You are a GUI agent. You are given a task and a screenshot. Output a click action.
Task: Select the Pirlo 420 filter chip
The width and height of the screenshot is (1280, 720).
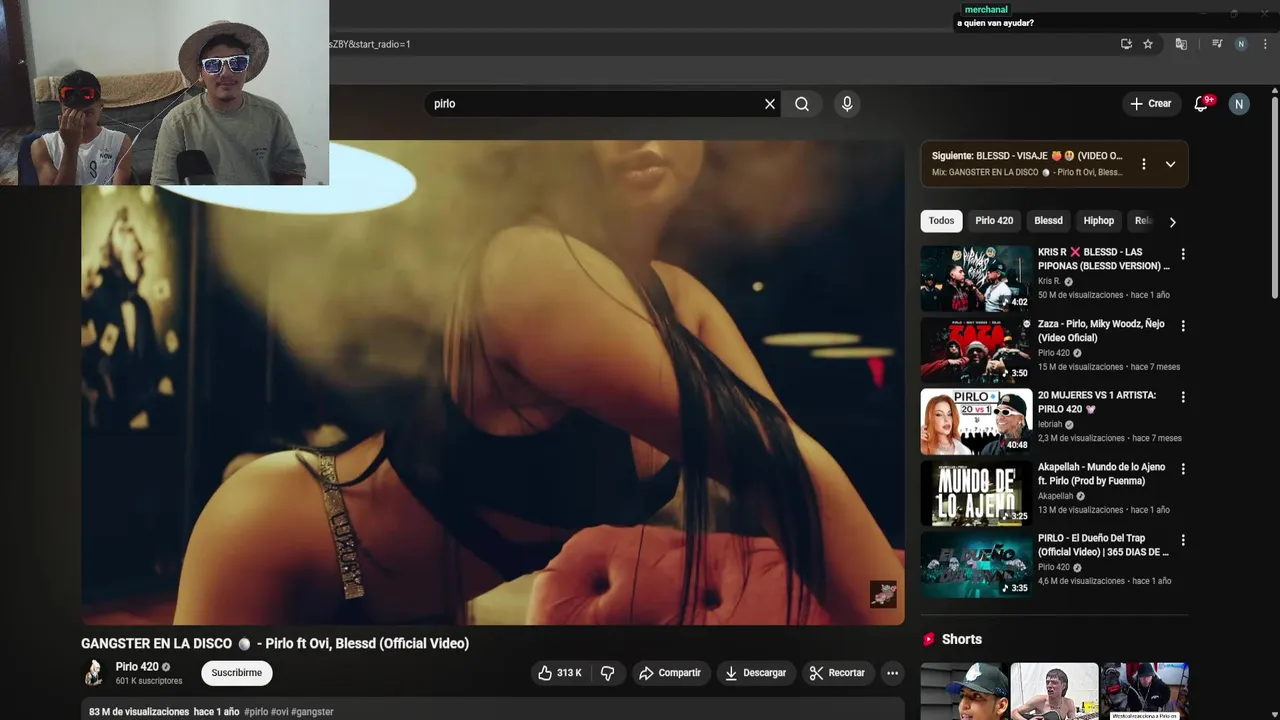point(994,221)
